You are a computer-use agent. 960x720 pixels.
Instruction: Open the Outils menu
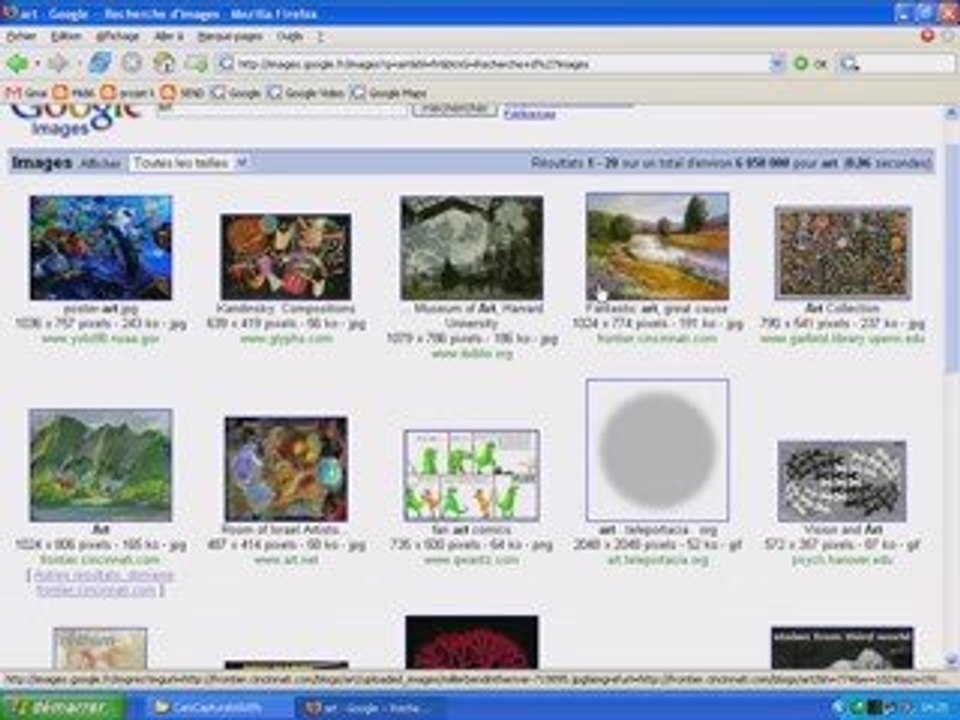pos(290,37)
